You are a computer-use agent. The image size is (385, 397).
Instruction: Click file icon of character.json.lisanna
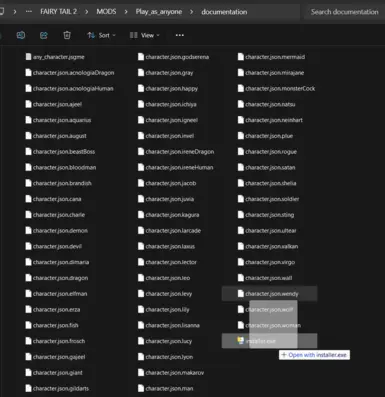141,325
